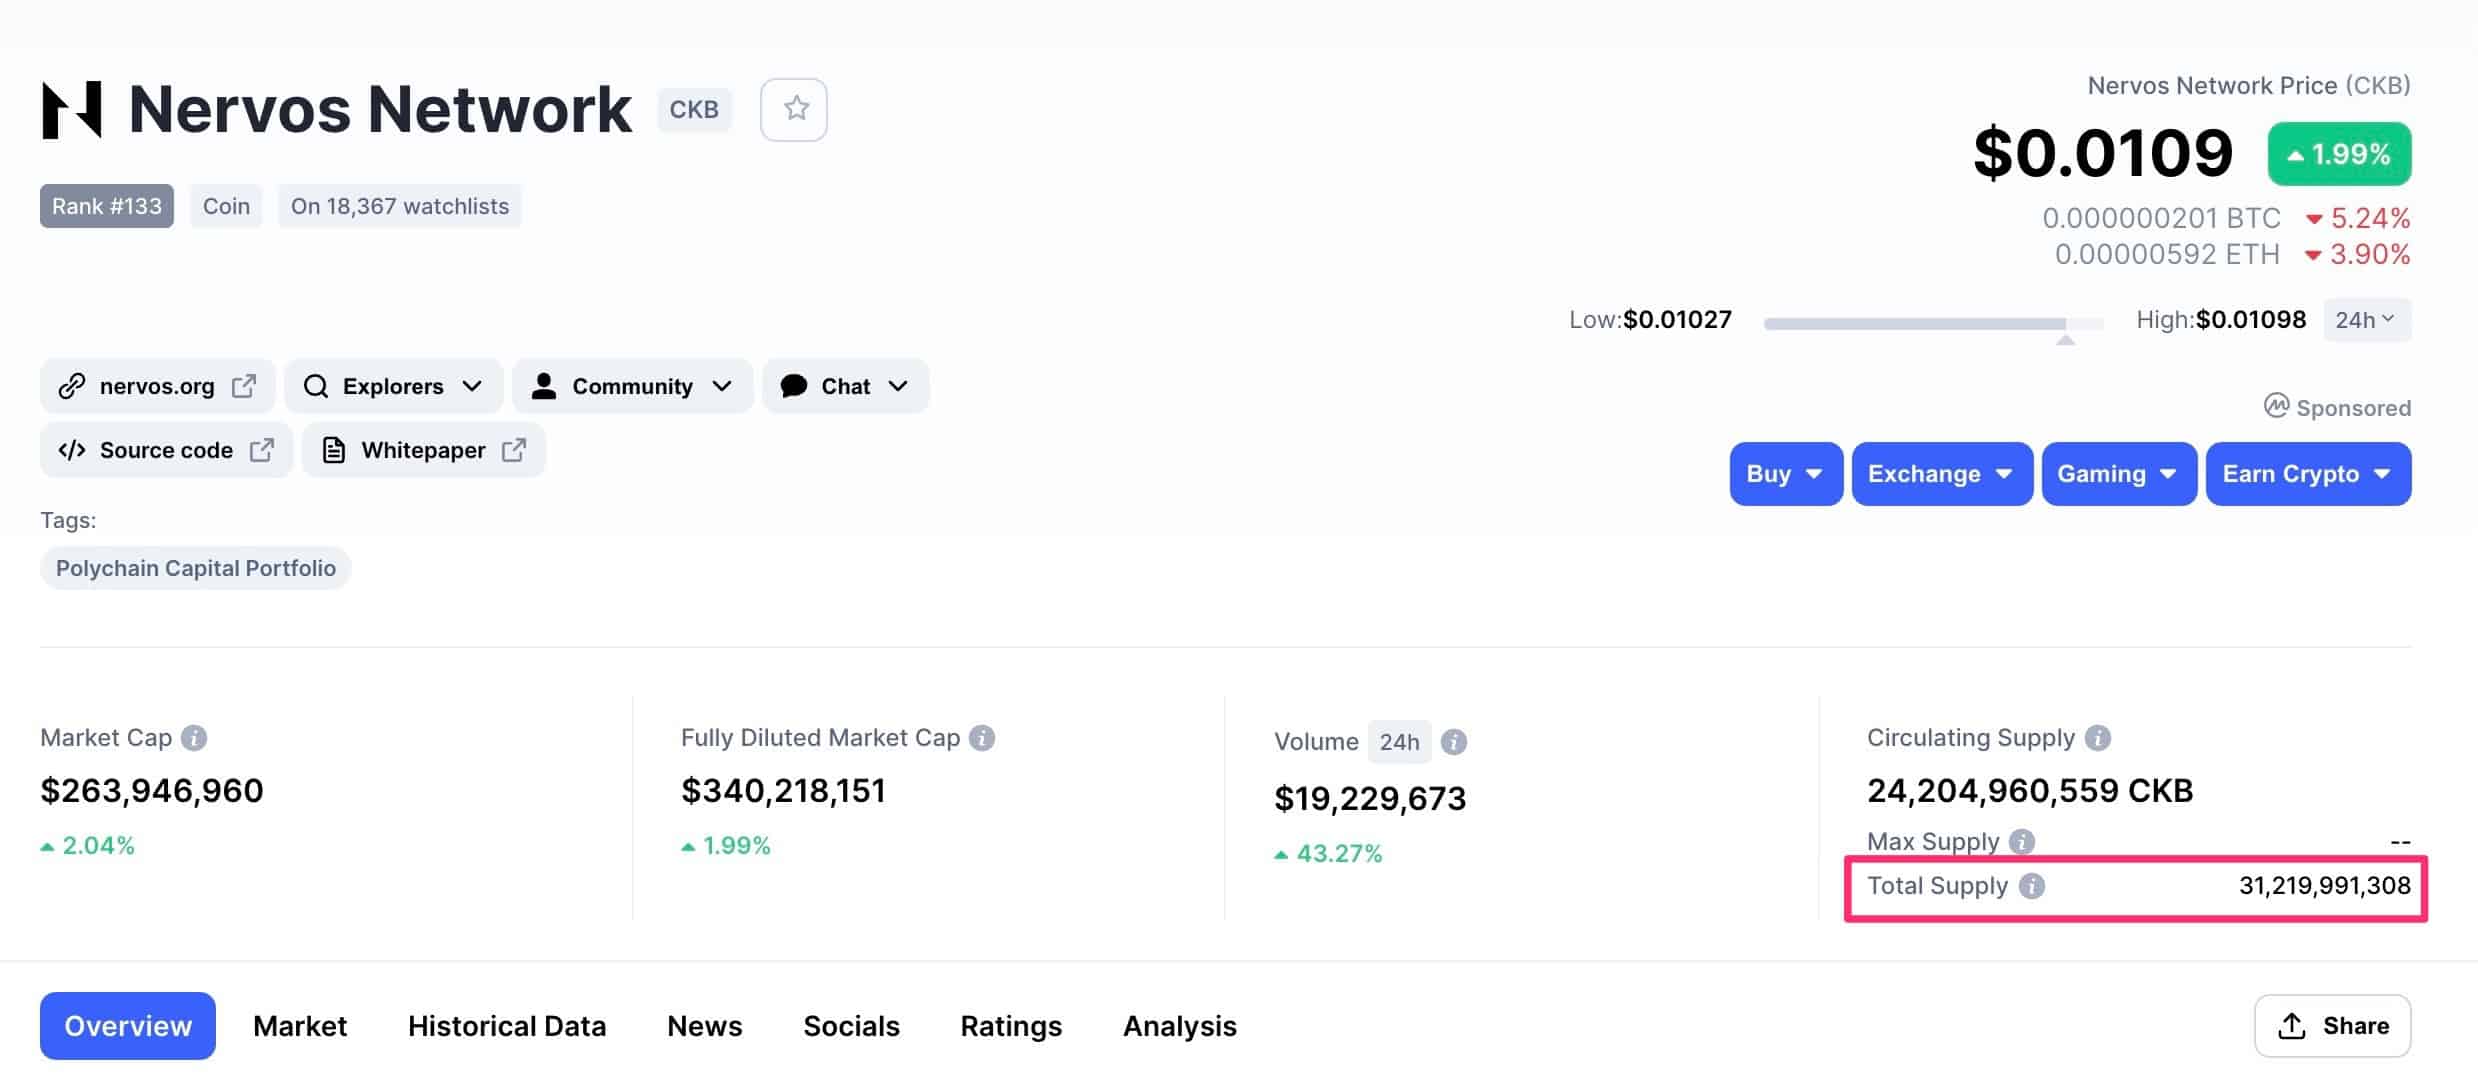Click the low-high price range bar

coord(1934,323)
